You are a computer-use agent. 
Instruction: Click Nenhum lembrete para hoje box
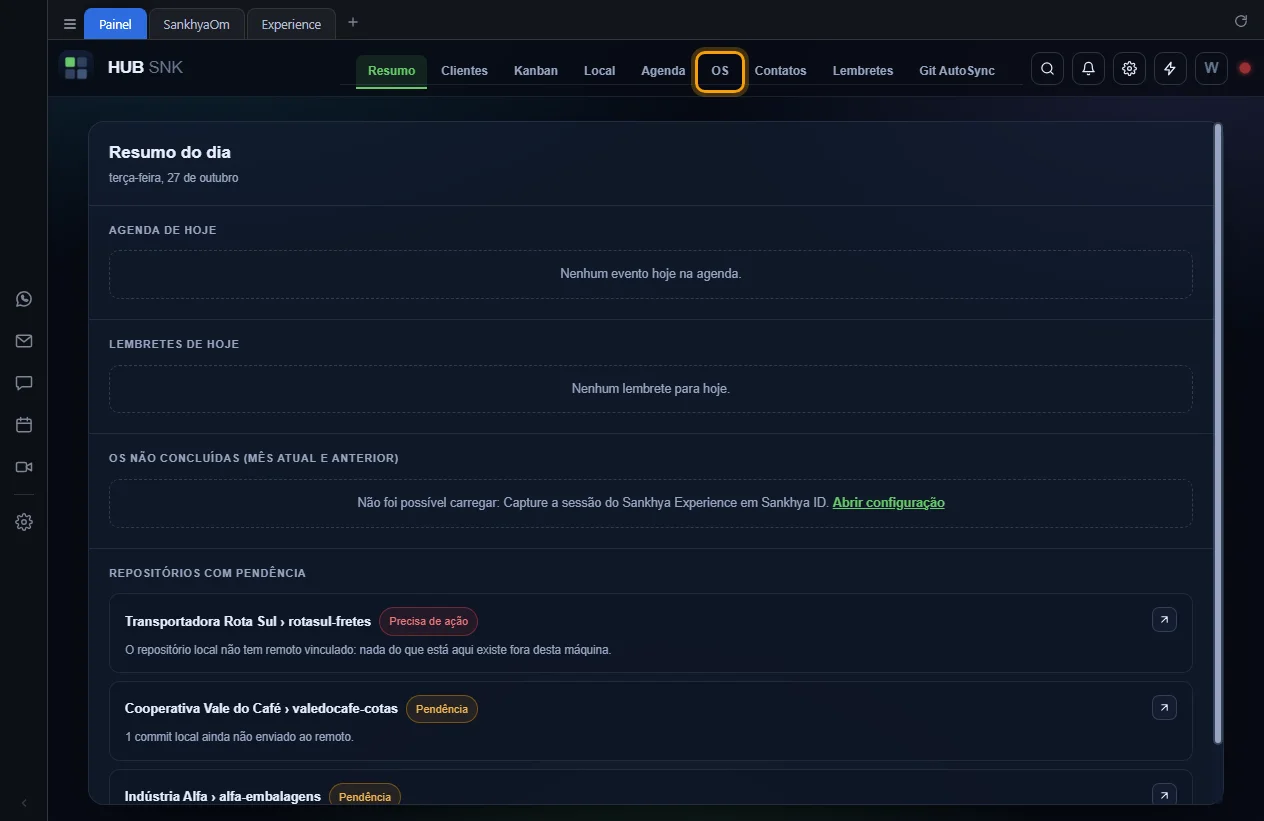click(x=651, y=388)
